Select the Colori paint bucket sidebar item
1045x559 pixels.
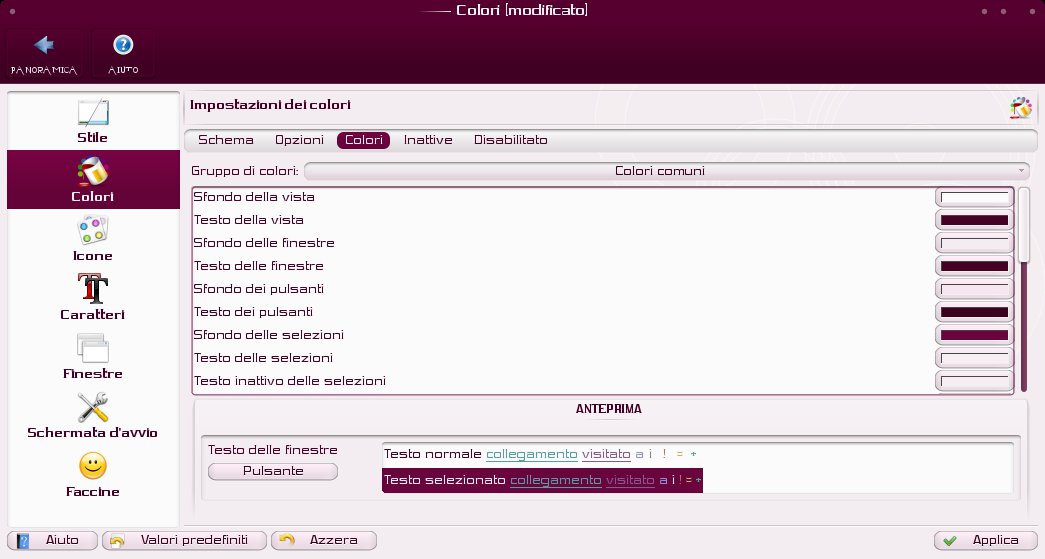(93, 179)
